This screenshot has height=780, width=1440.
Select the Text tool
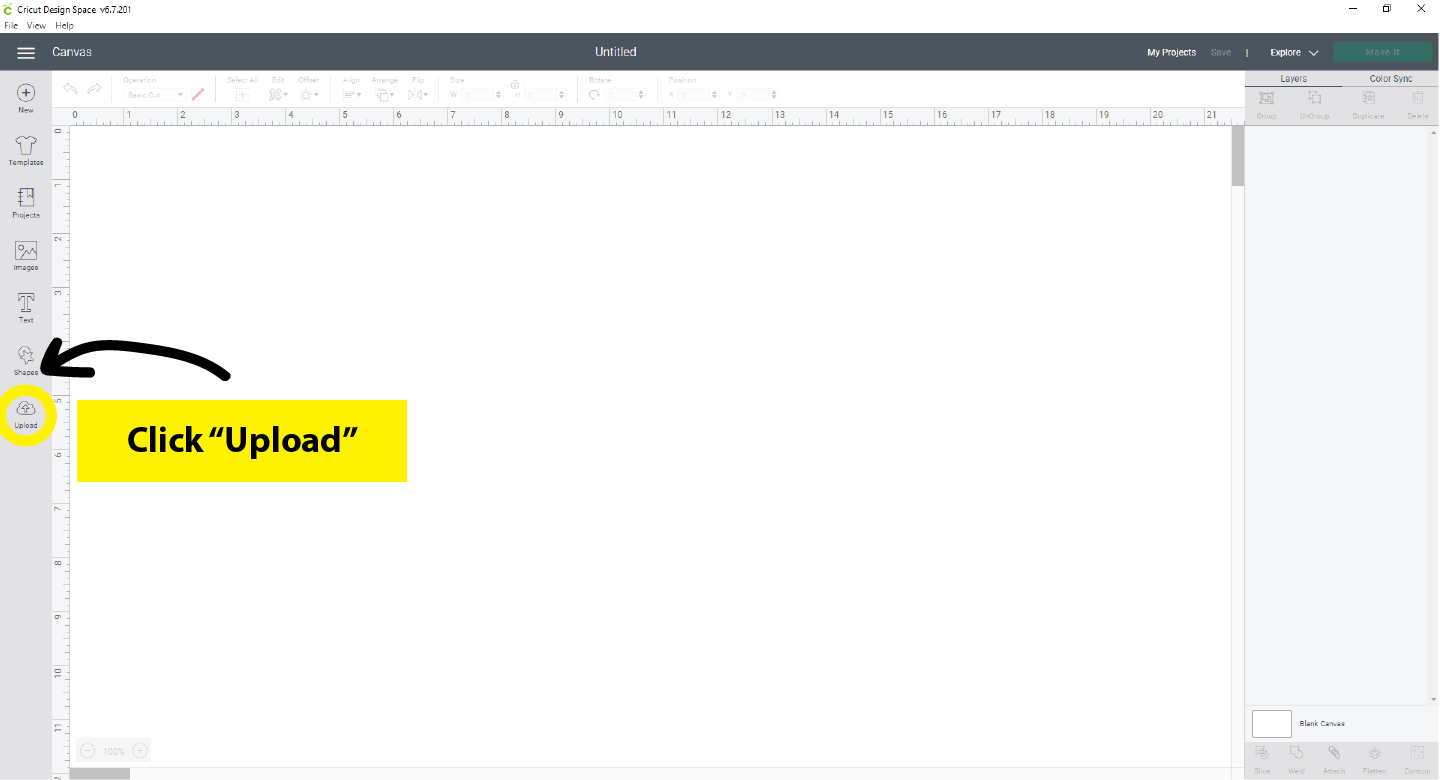click(26, 308)
